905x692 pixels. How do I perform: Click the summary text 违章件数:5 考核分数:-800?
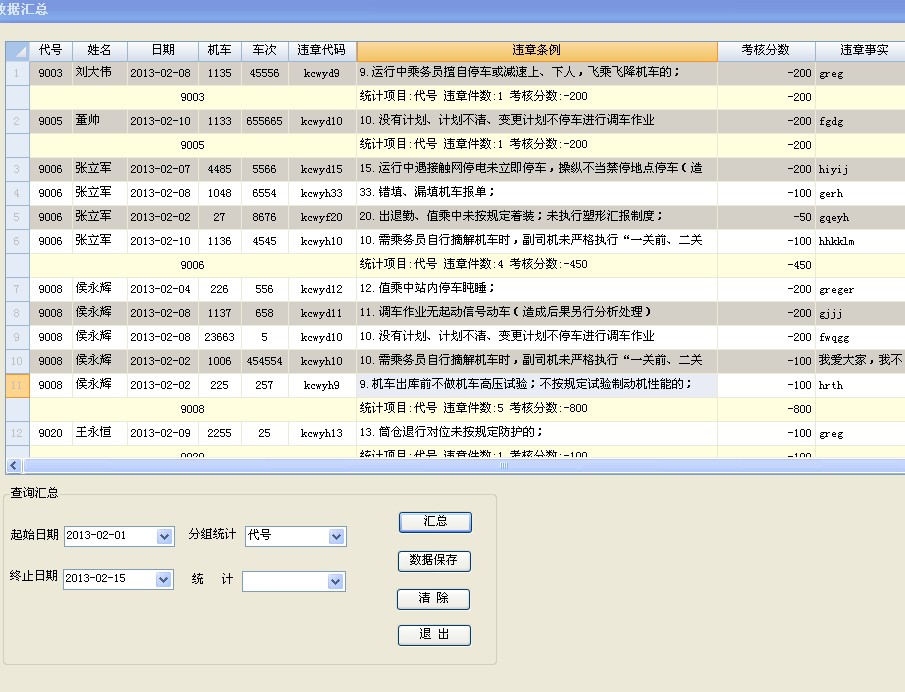515,408
